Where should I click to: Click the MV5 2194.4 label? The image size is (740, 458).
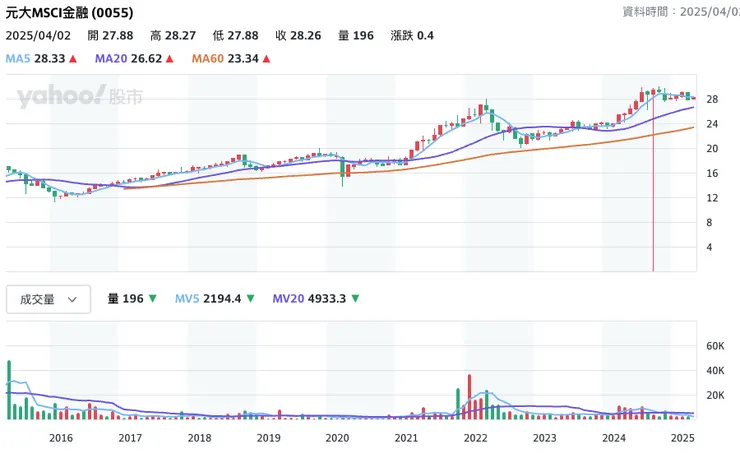click(208, 298)
